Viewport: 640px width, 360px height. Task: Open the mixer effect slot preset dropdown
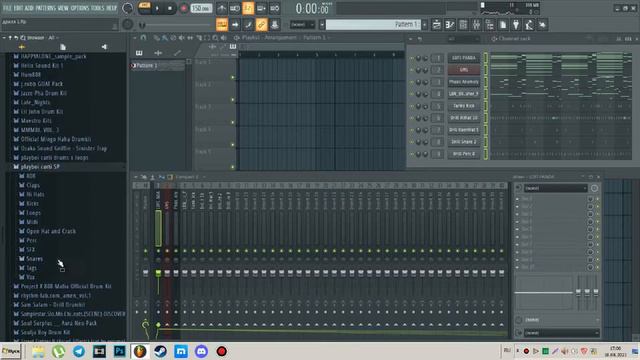click(x=556, y=188)
